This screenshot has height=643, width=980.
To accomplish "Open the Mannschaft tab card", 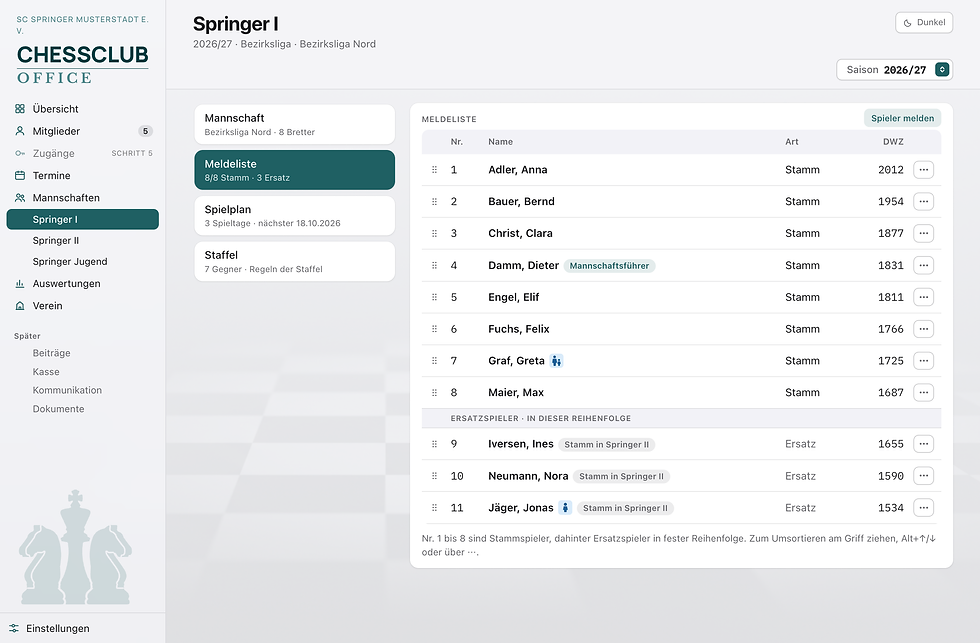I will pyautogui.click(x=294, y=124).
